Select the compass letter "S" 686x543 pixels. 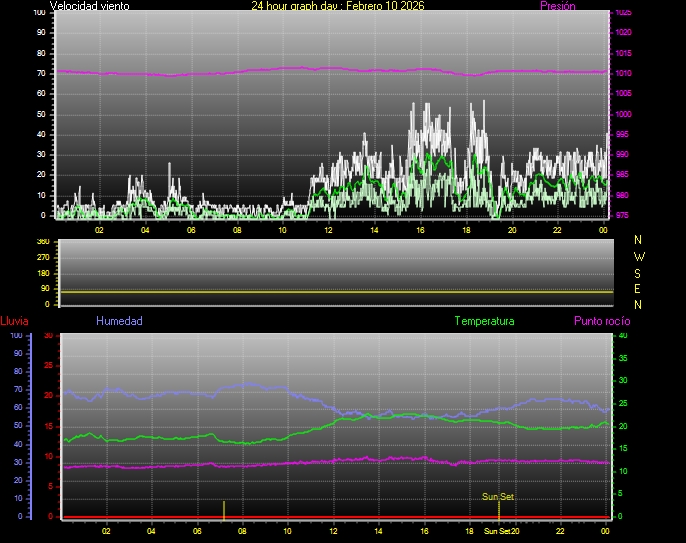(639, 272)
